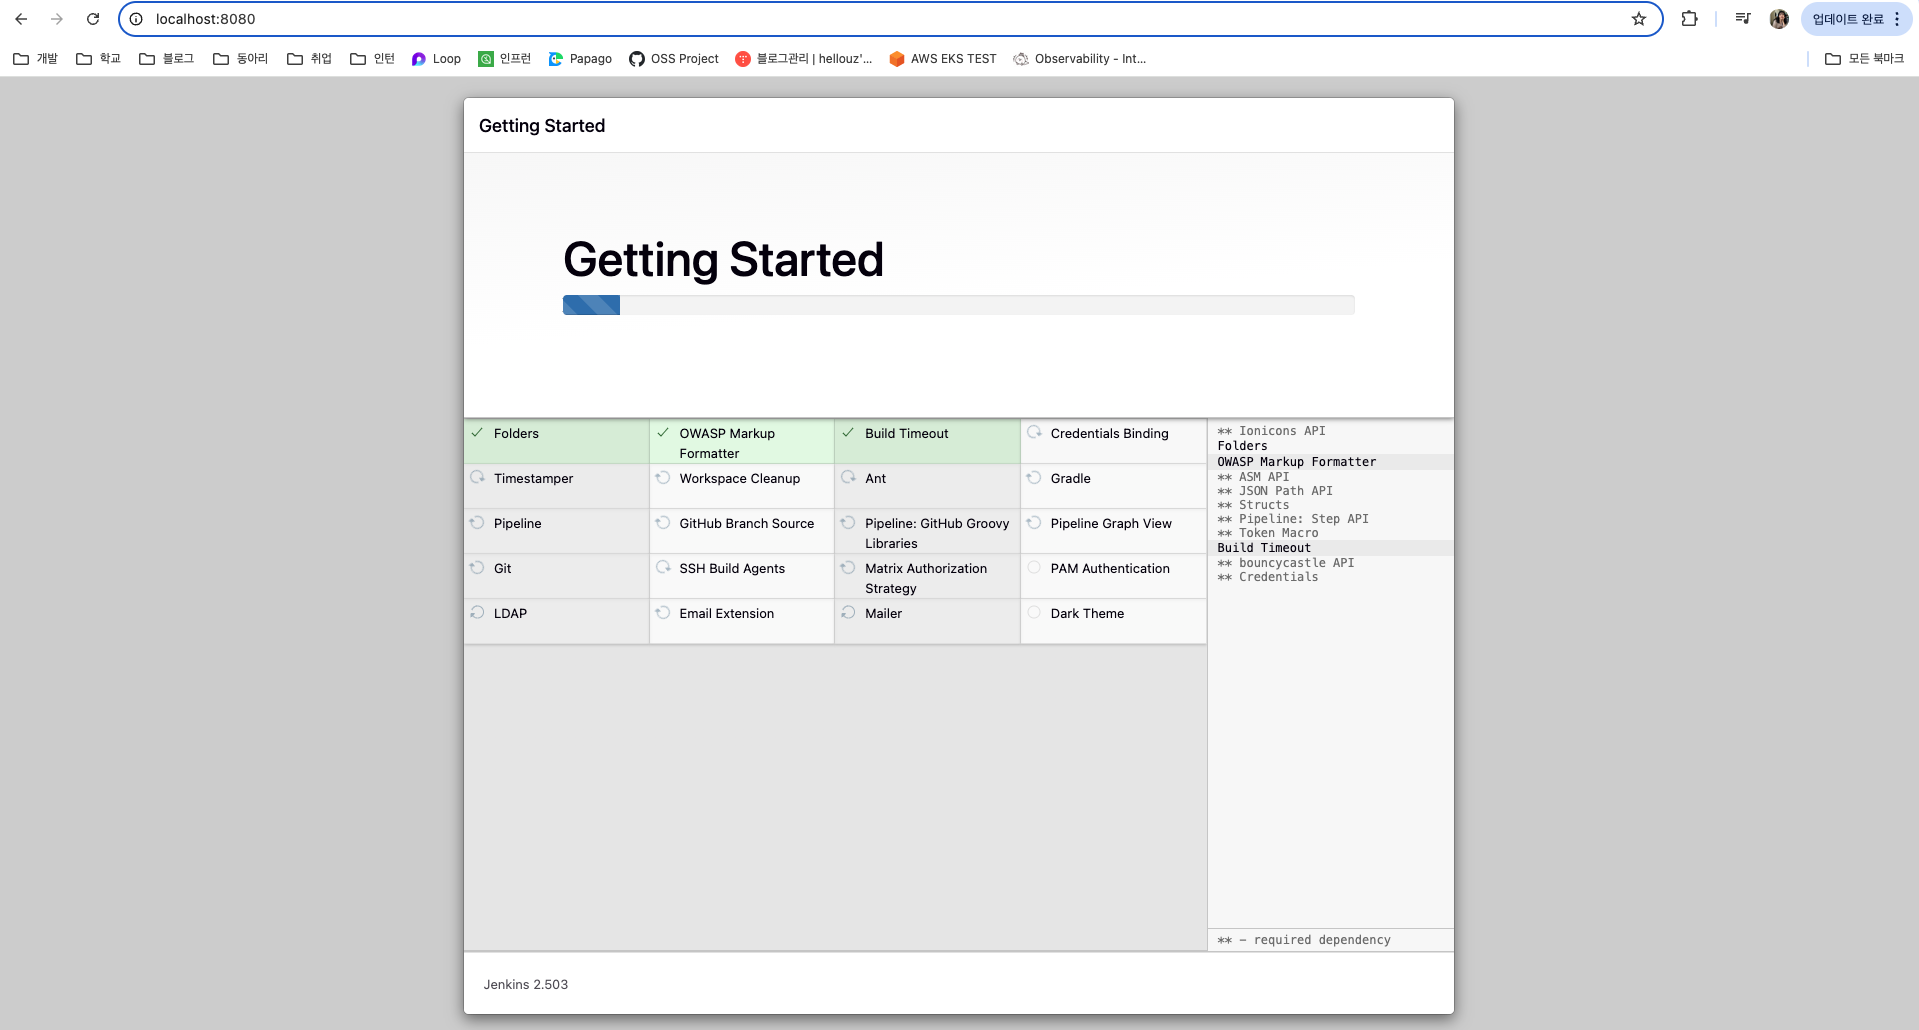Screen dimensions: 1919x1030
Task: Reload the localhost:8080 page
Action: 93,19
